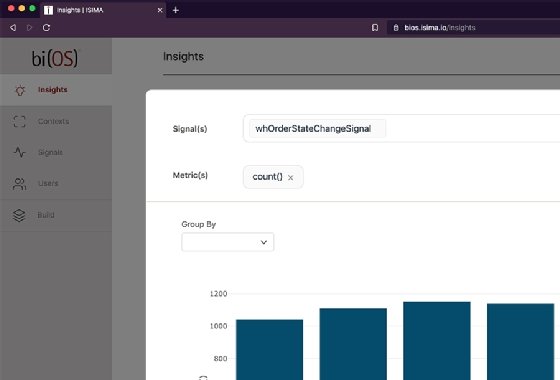Open the Build sidebar item
560x380 pixels.
pyautogui.click(x=56, y=215)
